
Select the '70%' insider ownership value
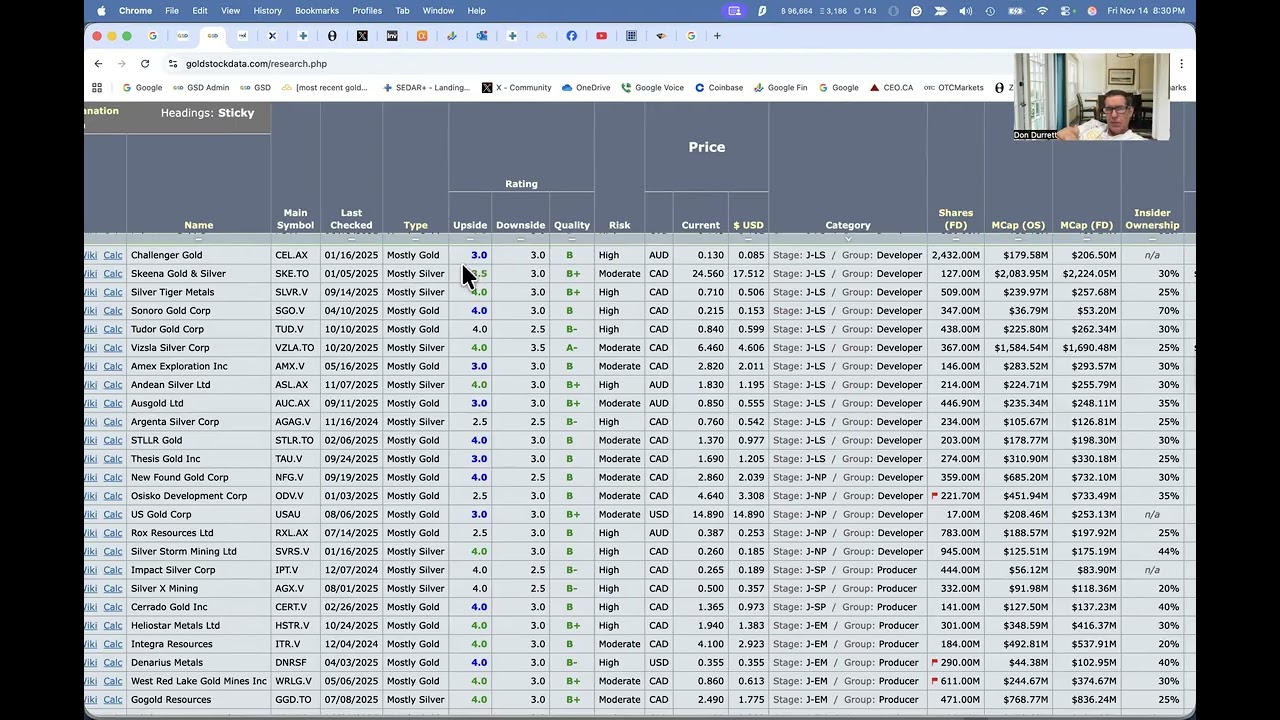[x=1168, y=311]
